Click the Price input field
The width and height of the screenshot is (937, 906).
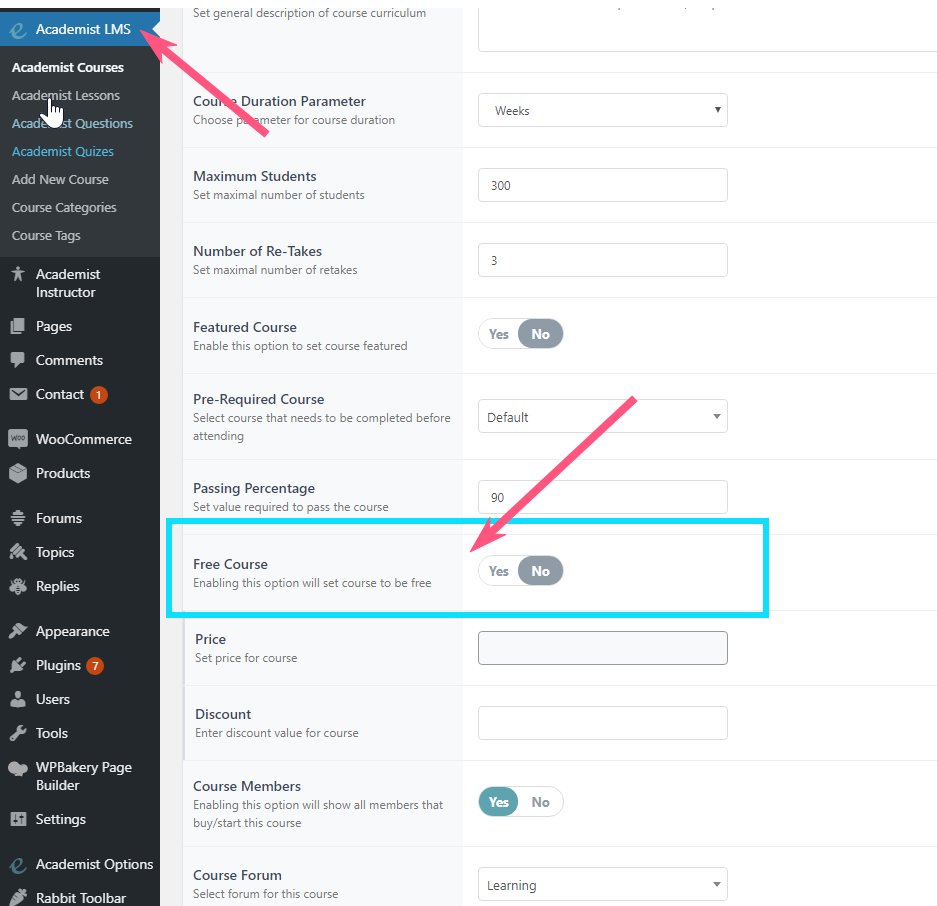[602, 648]
